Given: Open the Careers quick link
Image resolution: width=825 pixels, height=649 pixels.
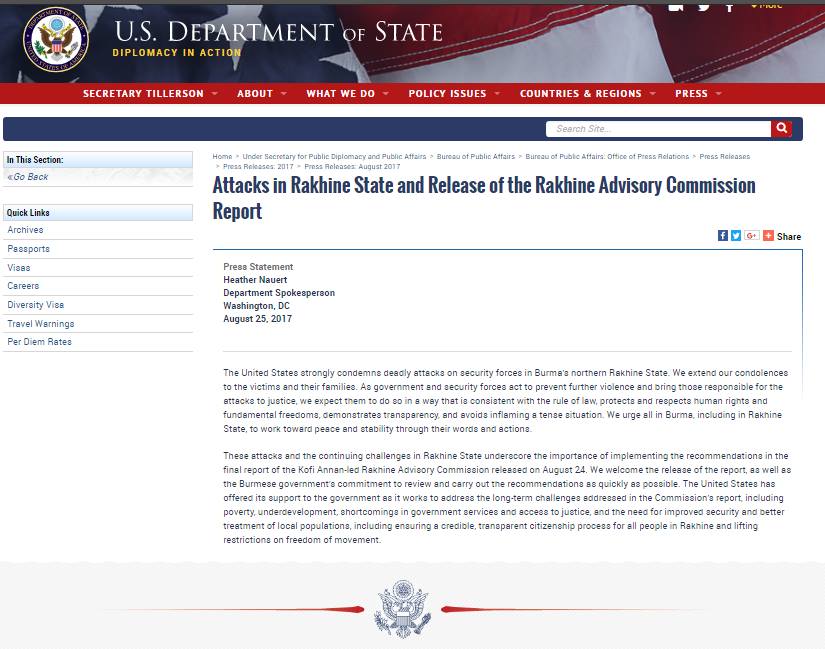Looking at the screenshot, I should point(23,286).
